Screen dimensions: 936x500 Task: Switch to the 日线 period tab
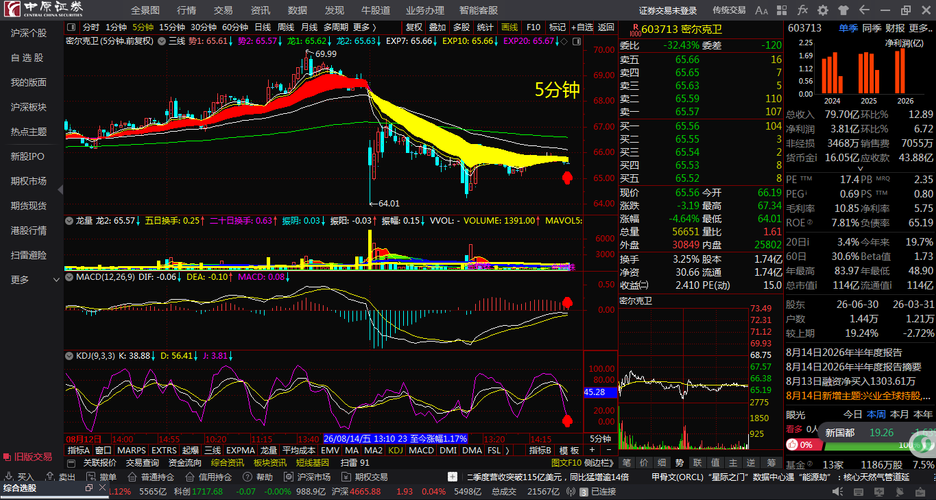pos(263,27)
